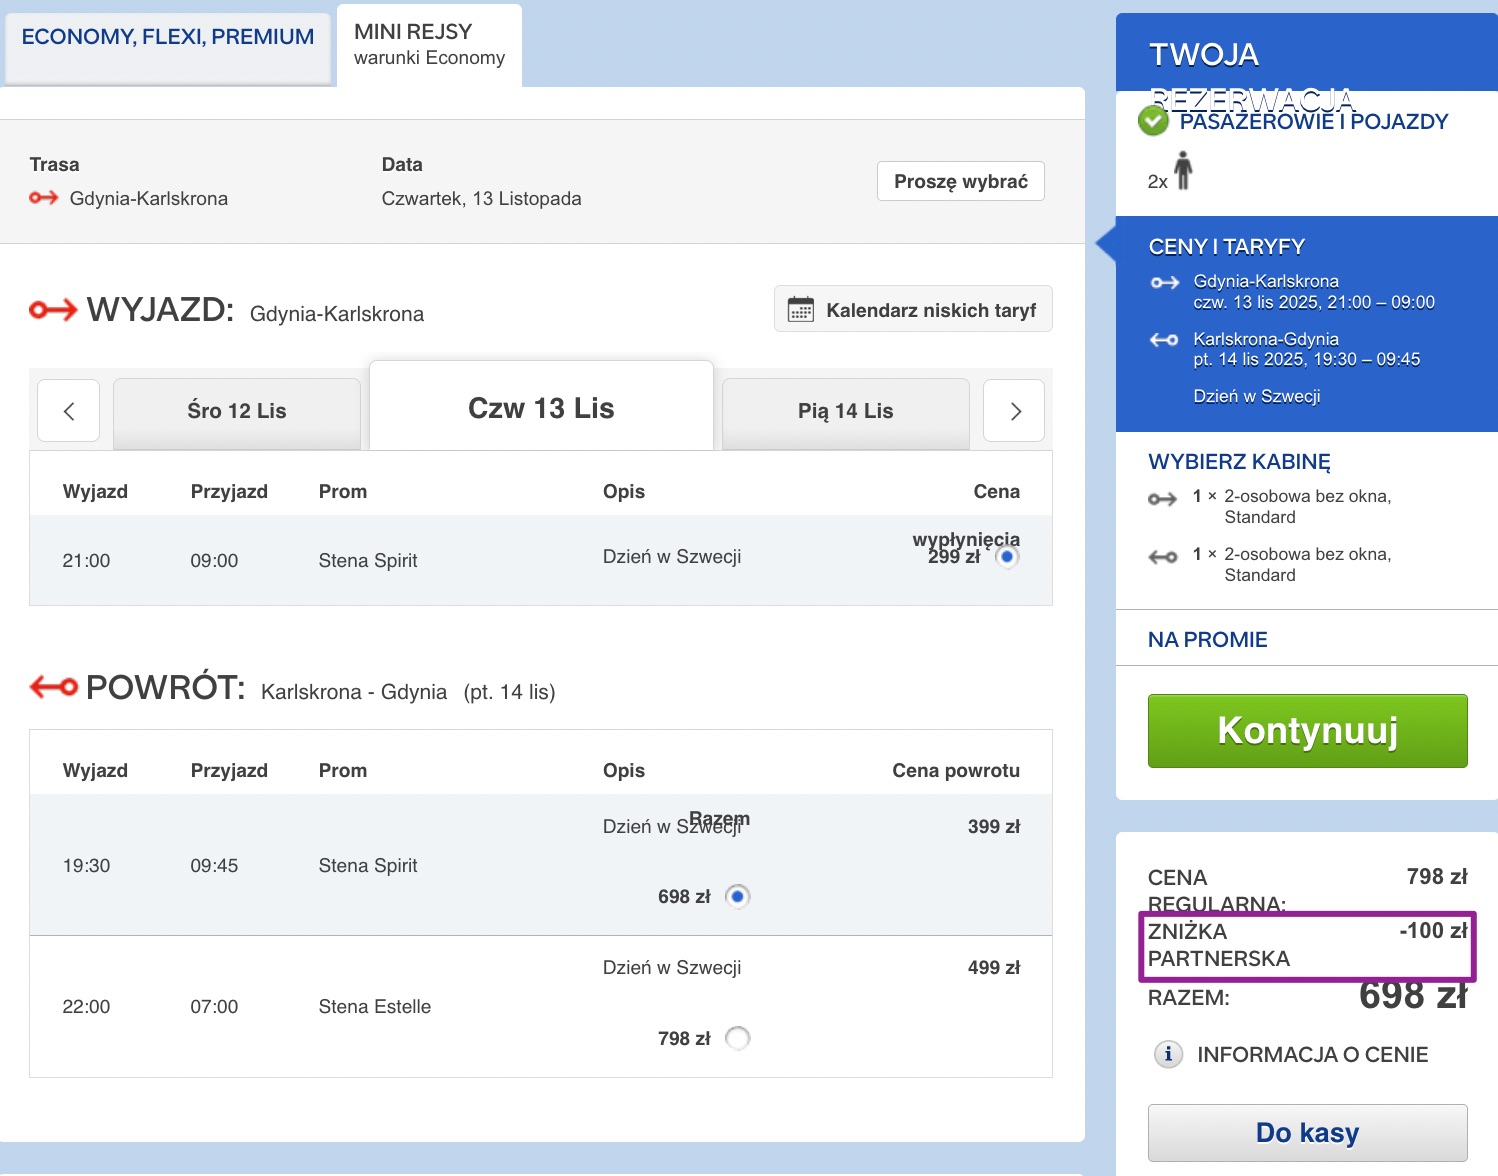Click the green checkmark next to Pasażerowie i Pojazdy

[1153, 121]
